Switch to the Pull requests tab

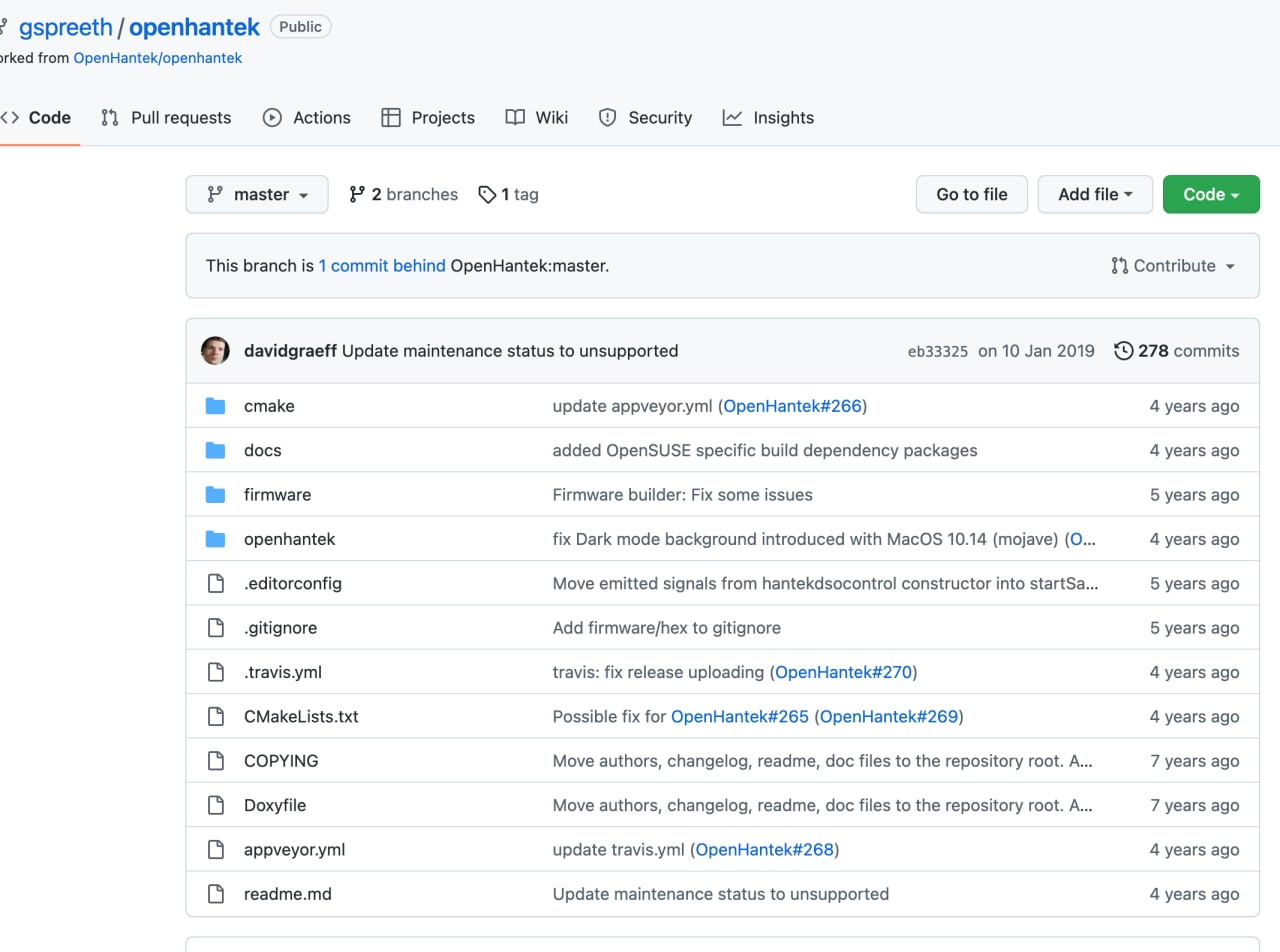click(166, 118)
